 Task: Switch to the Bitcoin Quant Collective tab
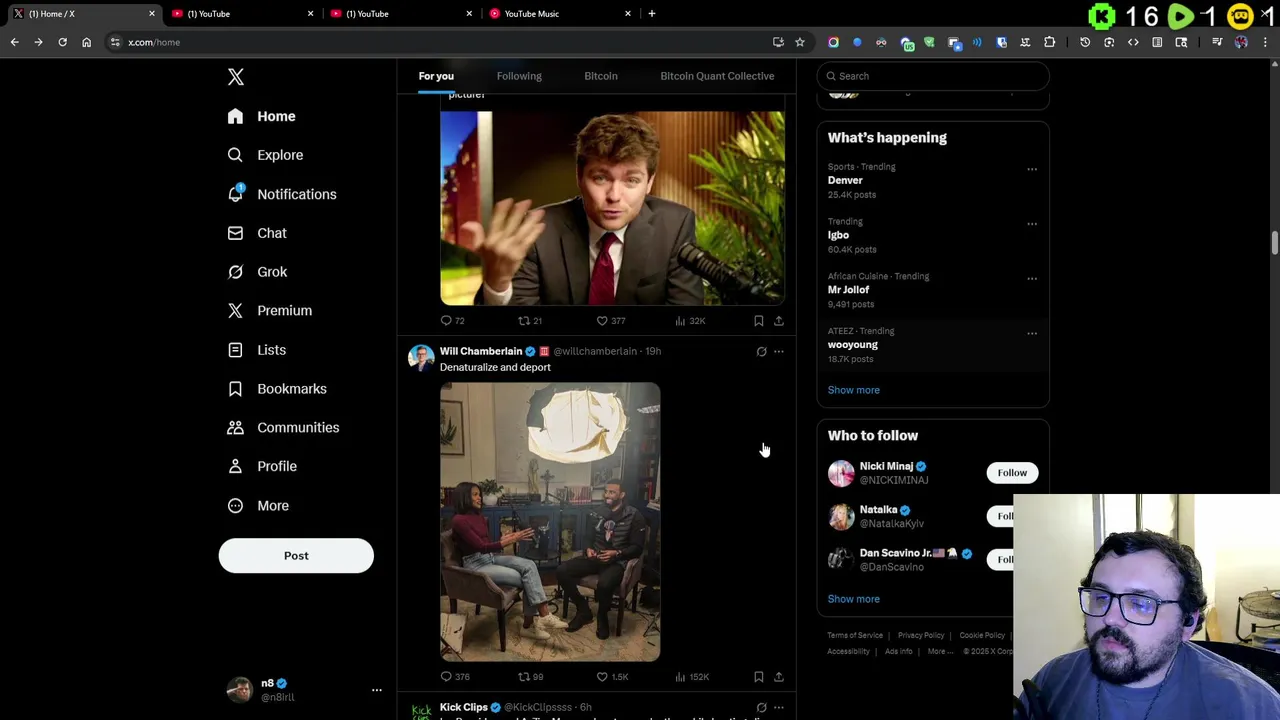[x=717, y=76]
